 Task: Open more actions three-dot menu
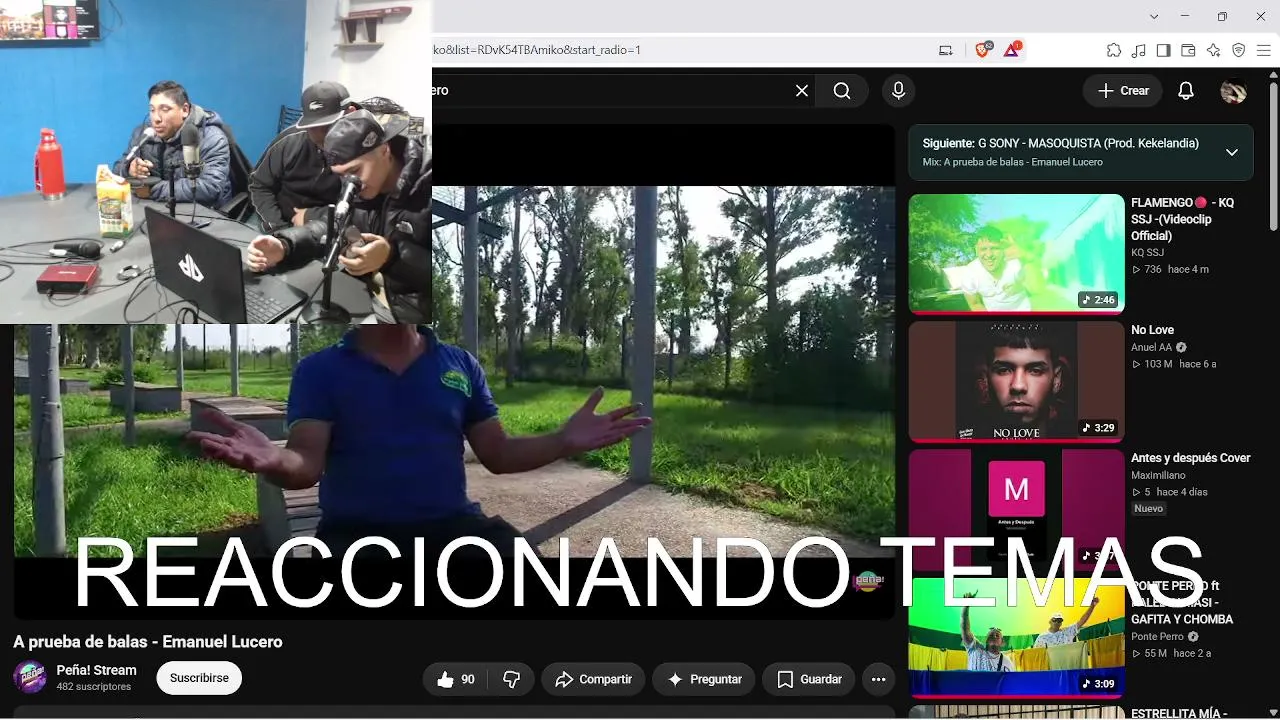(x=878, y=679)
